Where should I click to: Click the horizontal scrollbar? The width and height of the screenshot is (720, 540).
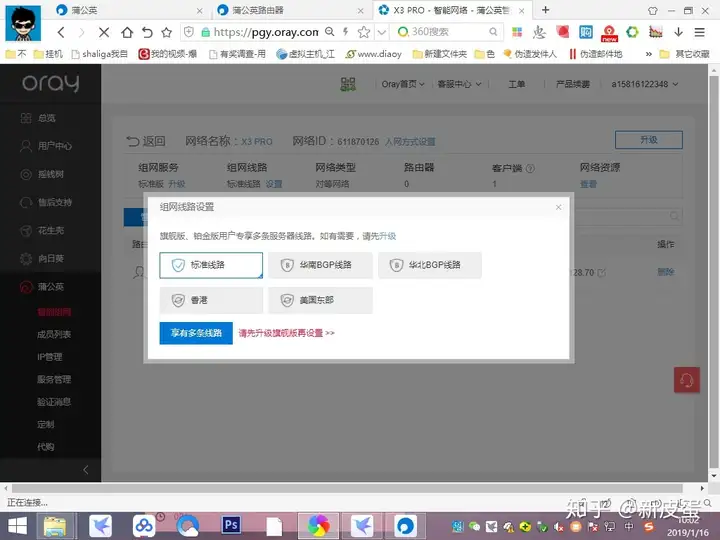coord(347,488)
